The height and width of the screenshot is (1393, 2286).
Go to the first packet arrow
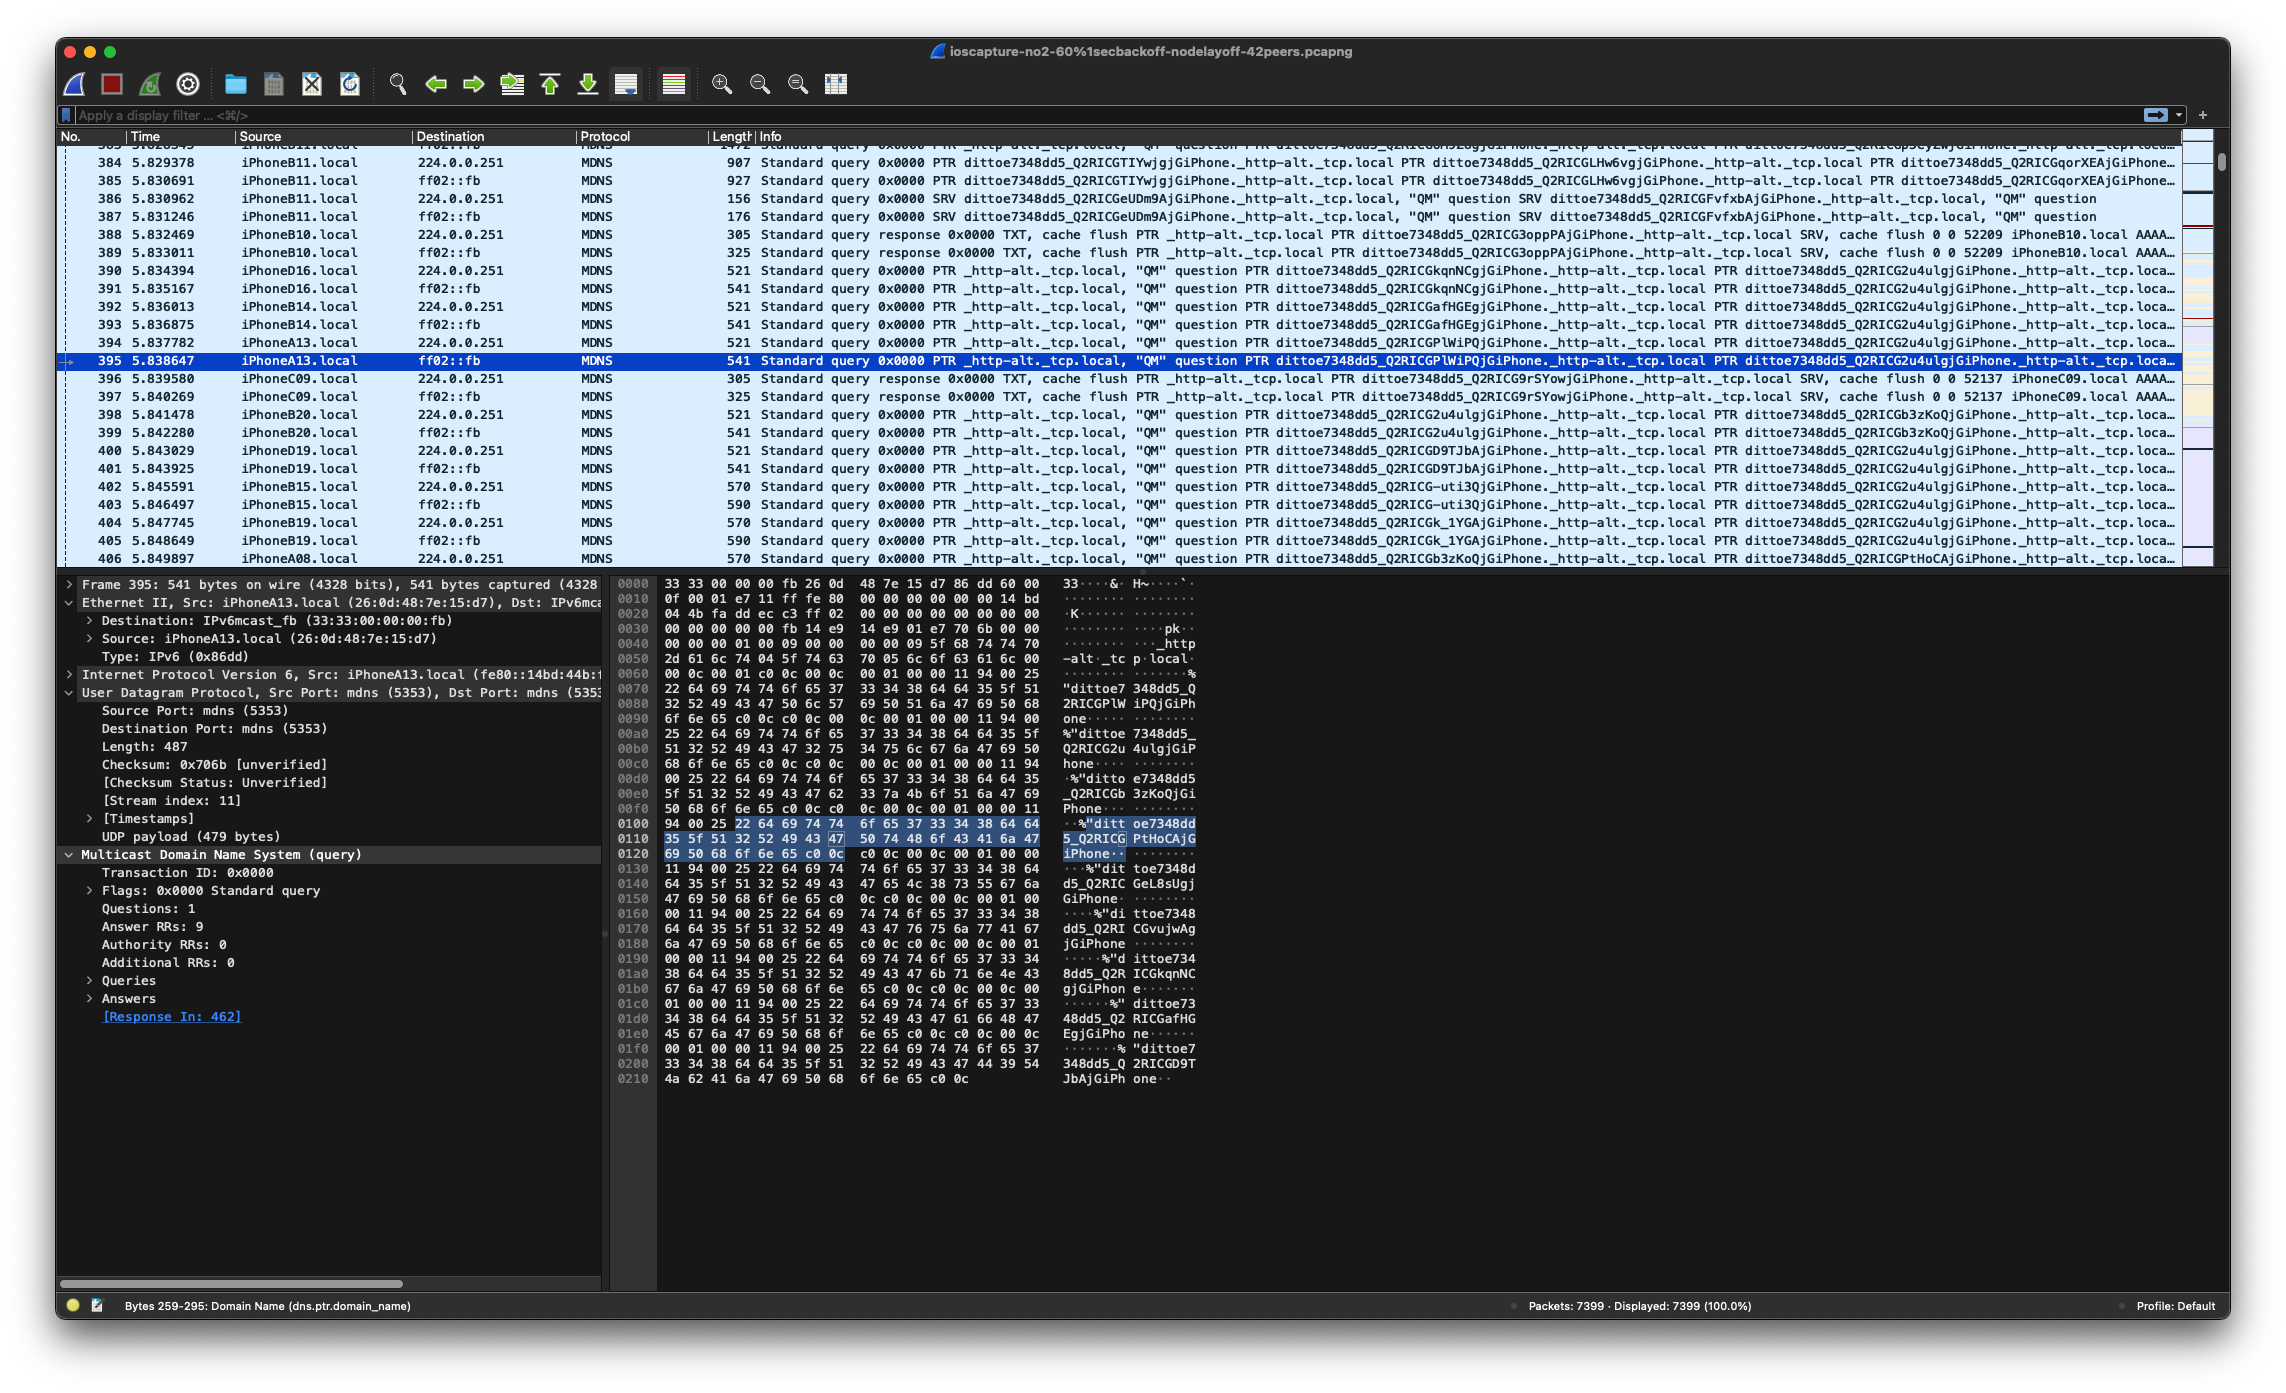click(550, 85)
